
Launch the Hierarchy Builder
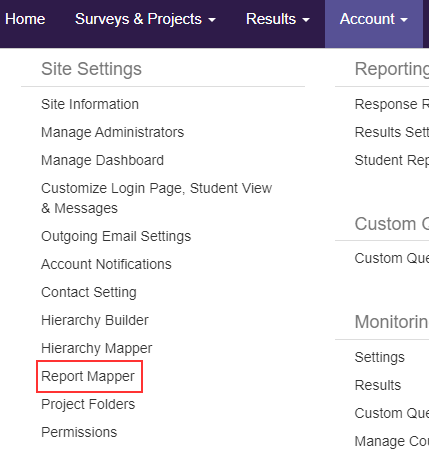click(95, 320)
